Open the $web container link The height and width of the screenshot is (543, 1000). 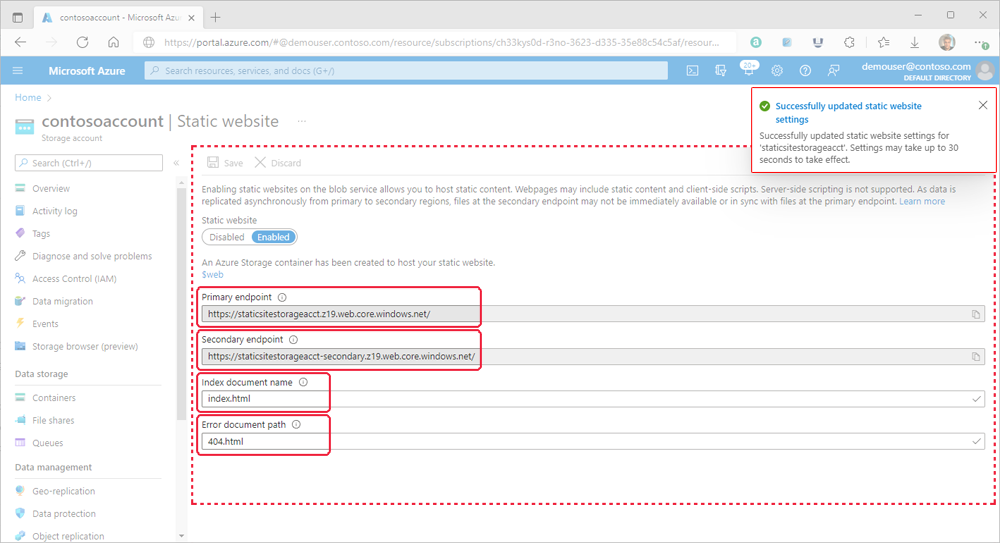pyautogui.click(x=212, y=274)
